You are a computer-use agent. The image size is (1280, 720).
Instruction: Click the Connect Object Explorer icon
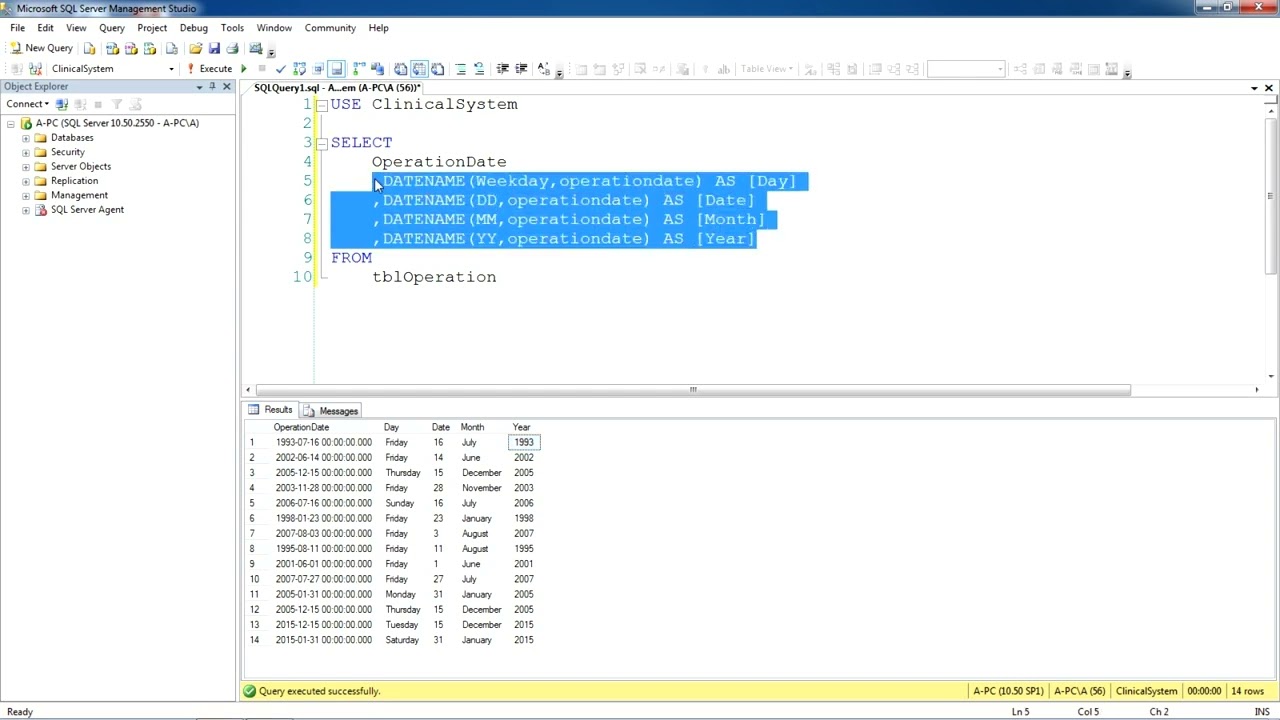point(62,104)
